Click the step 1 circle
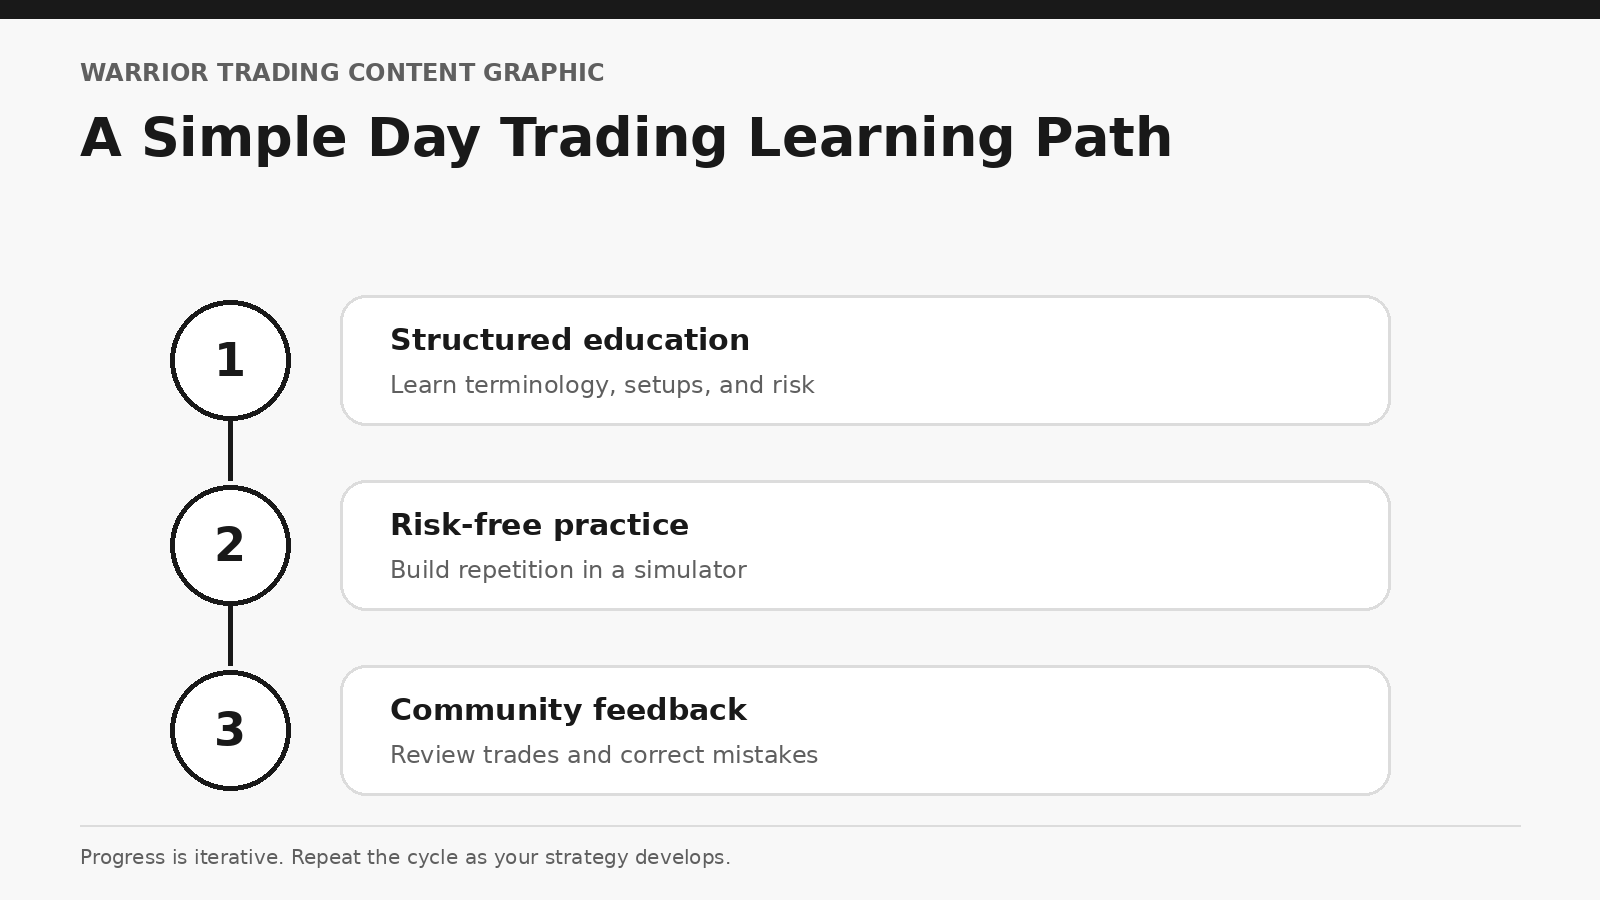The height and width of the screenshot is (900, 1600). 230,360
